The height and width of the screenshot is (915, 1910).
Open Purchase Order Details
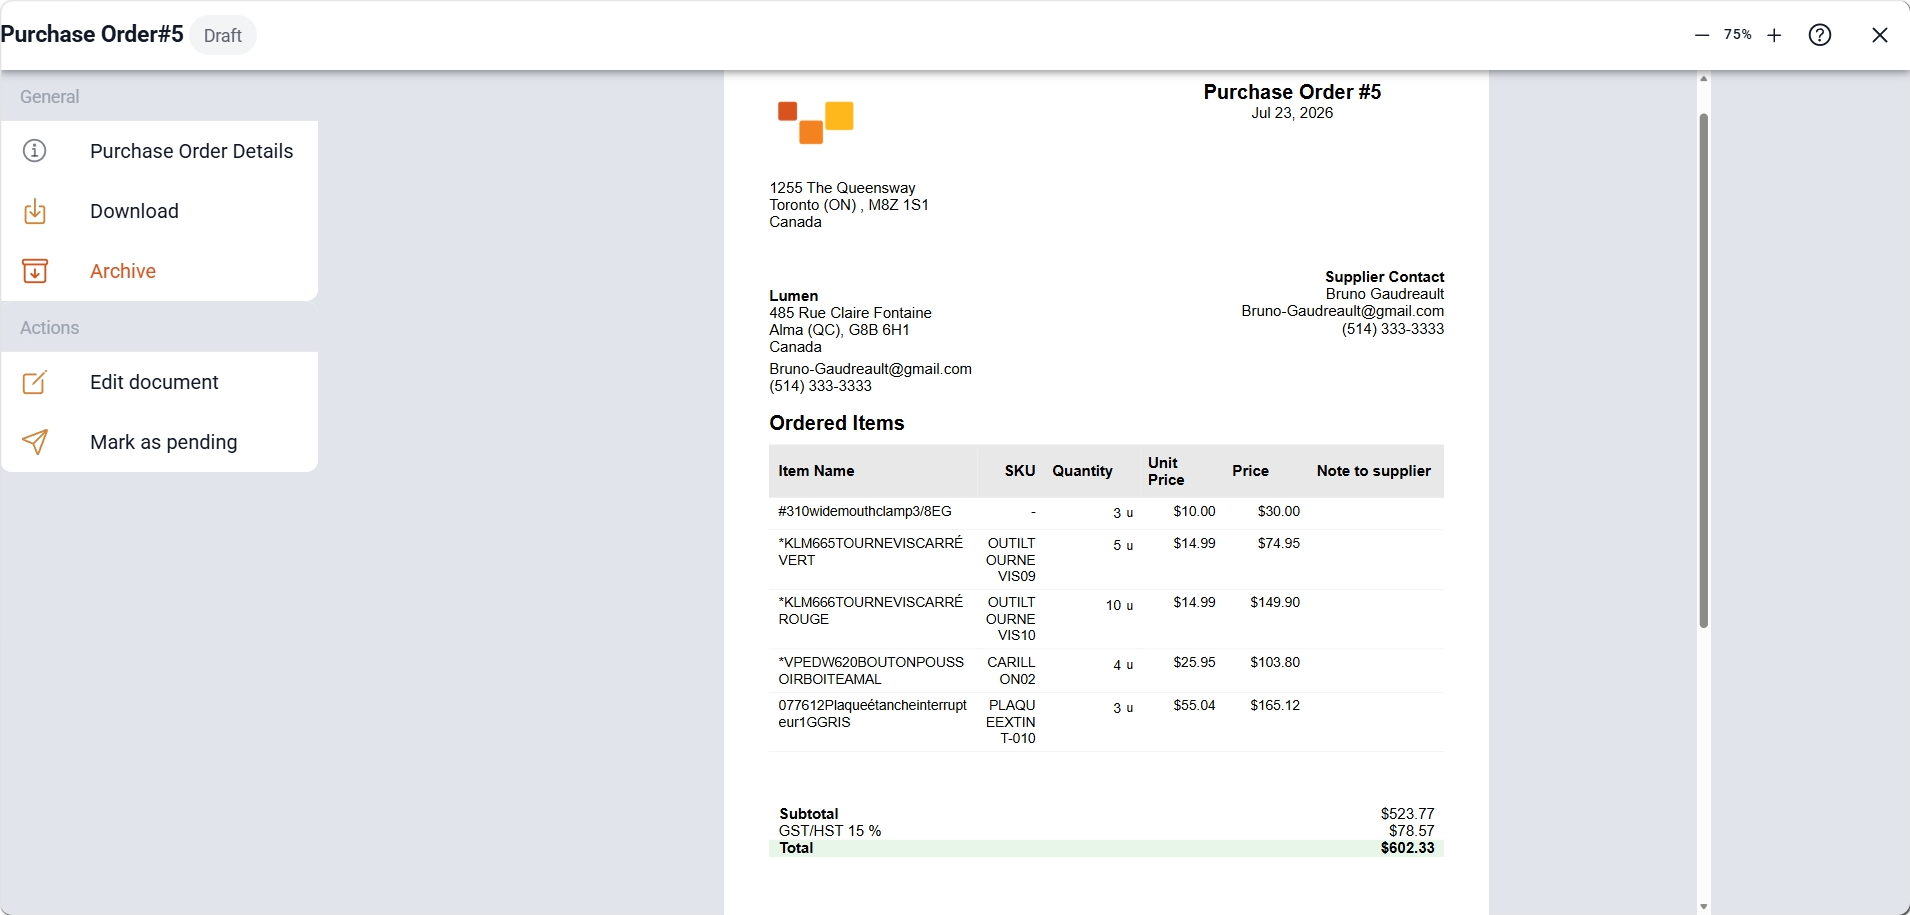160,151
